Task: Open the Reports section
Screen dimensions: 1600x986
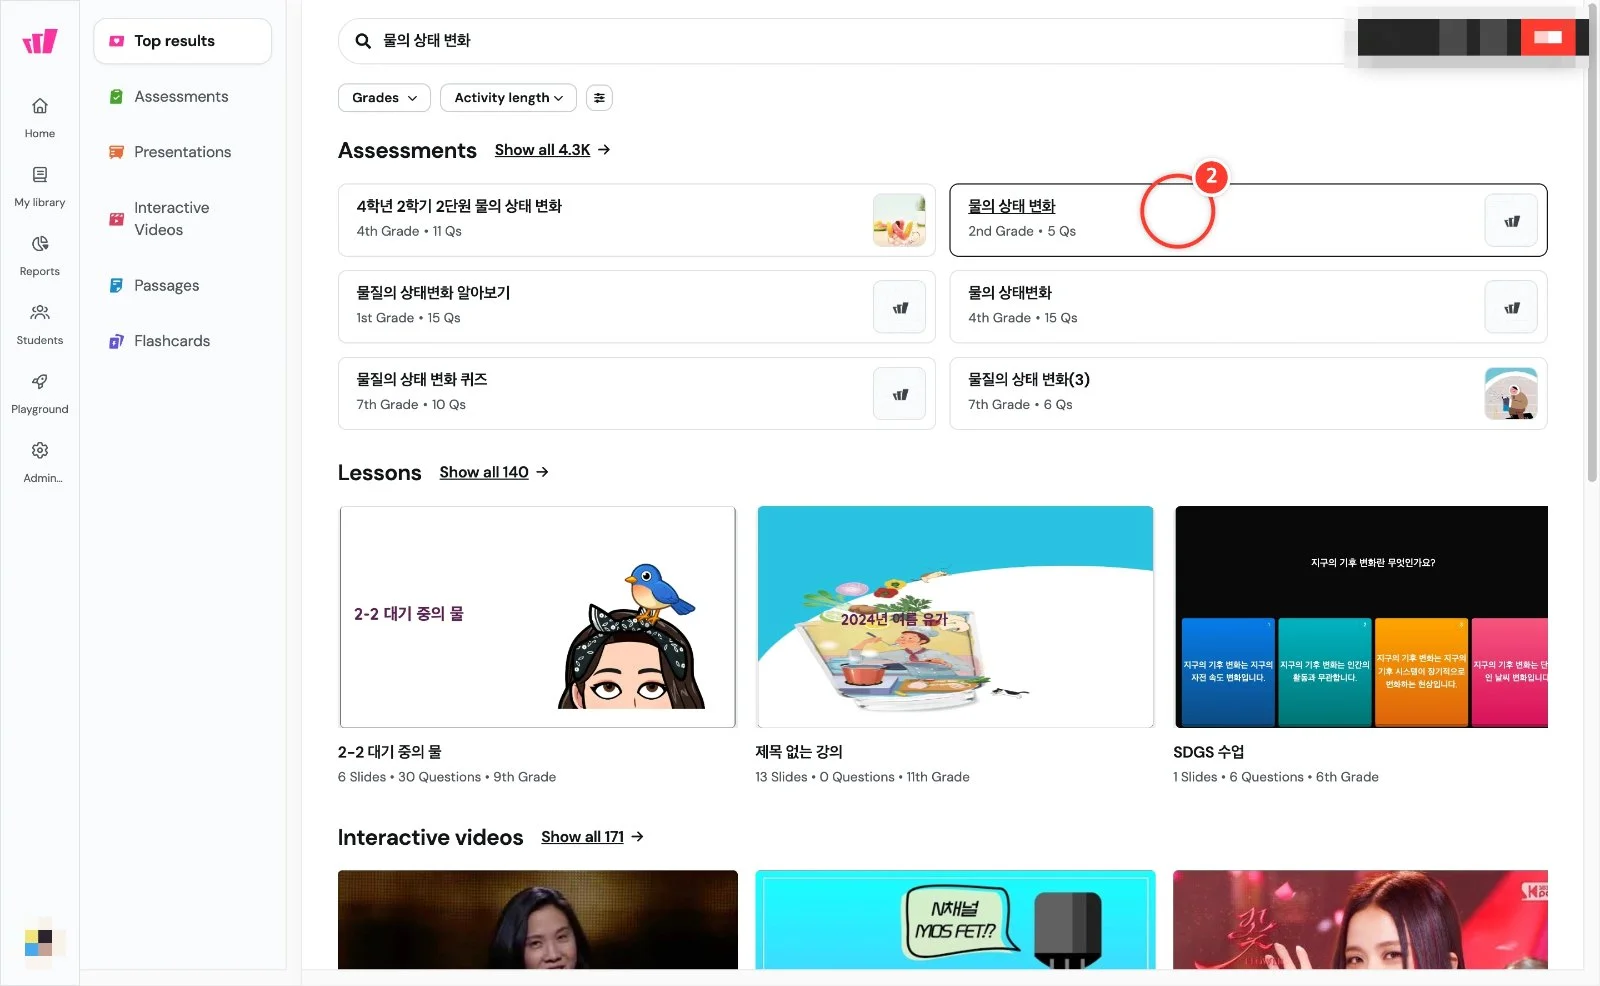Action: [x=40, y=255]
